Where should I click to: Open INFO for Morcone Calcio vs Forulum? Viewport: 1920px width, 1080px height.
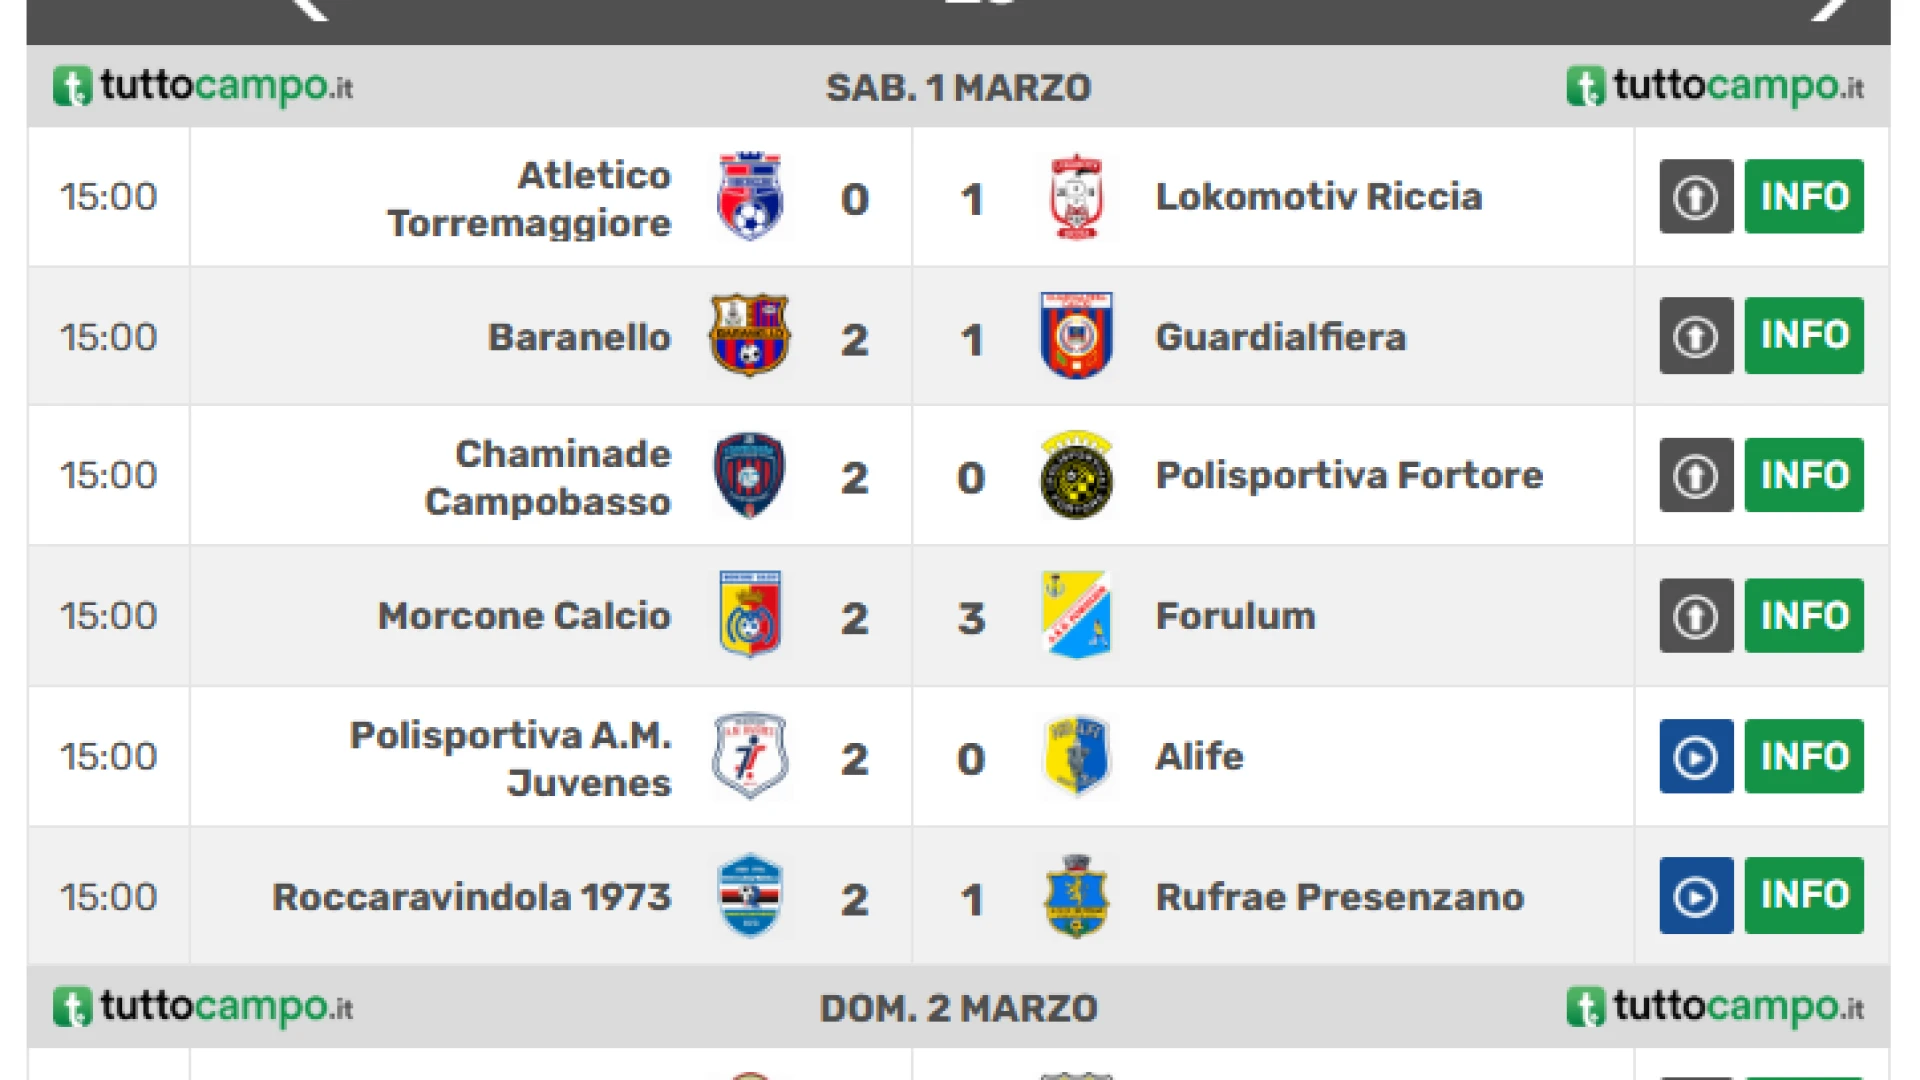click(x=1804, y=615)
